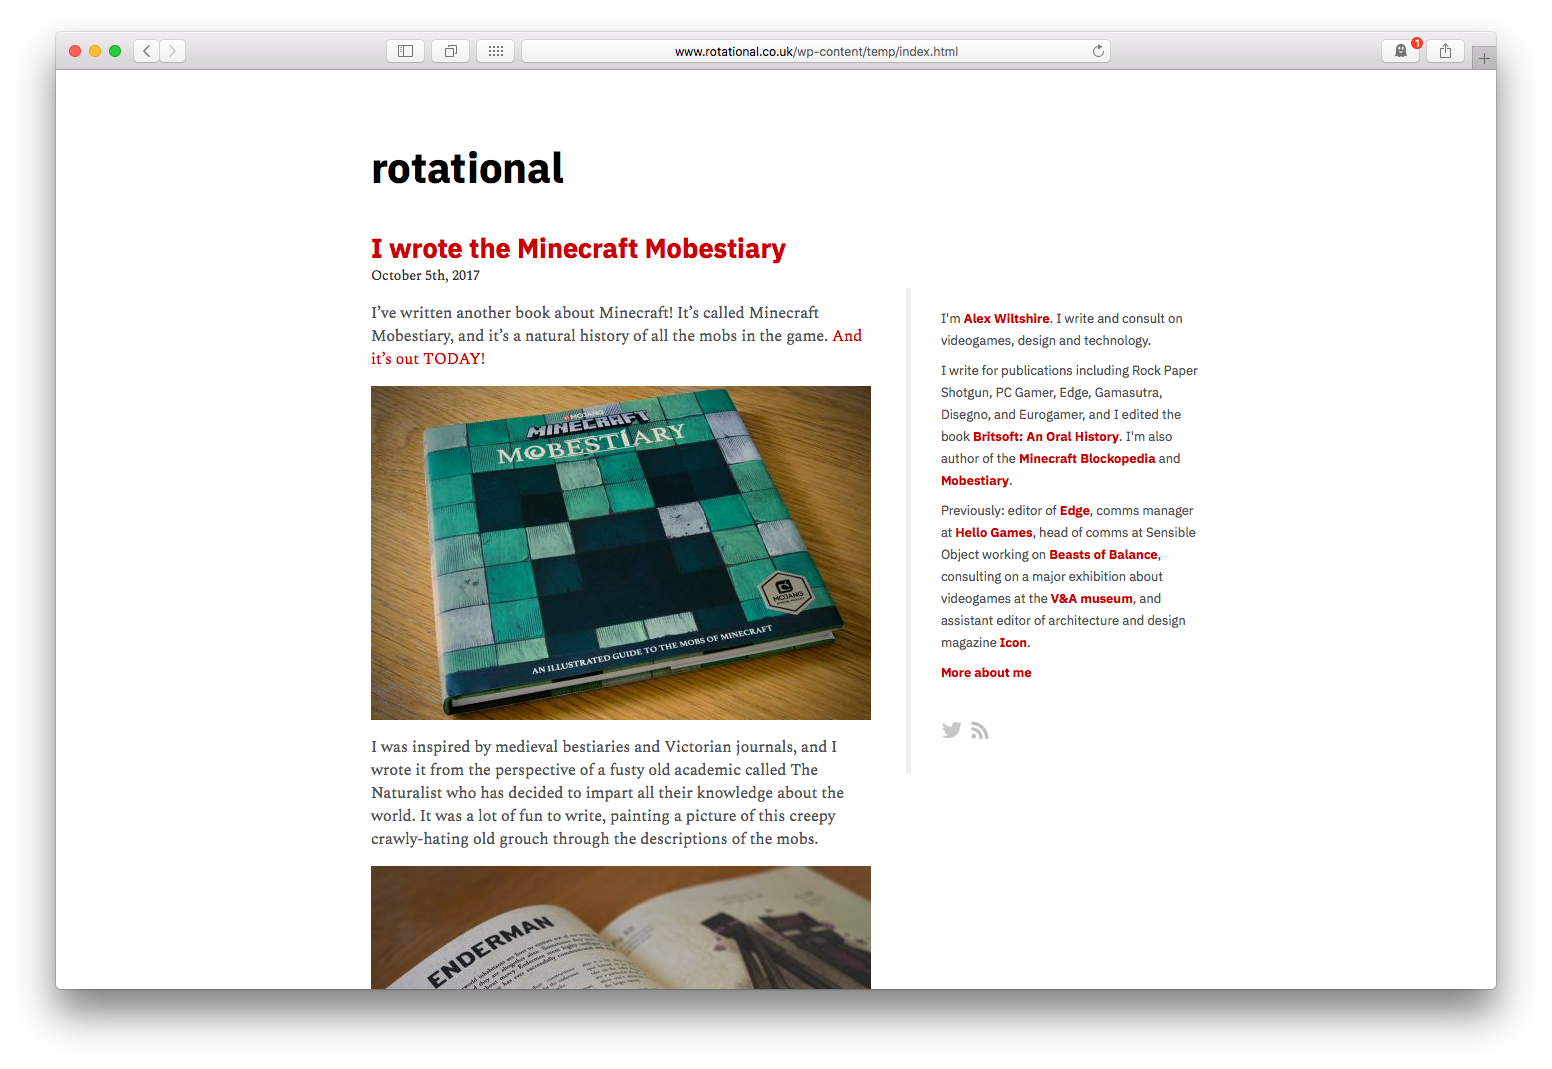Open RSS feed icon in sidebar
Screen dimensions: 1552x1069
(980, 731)
